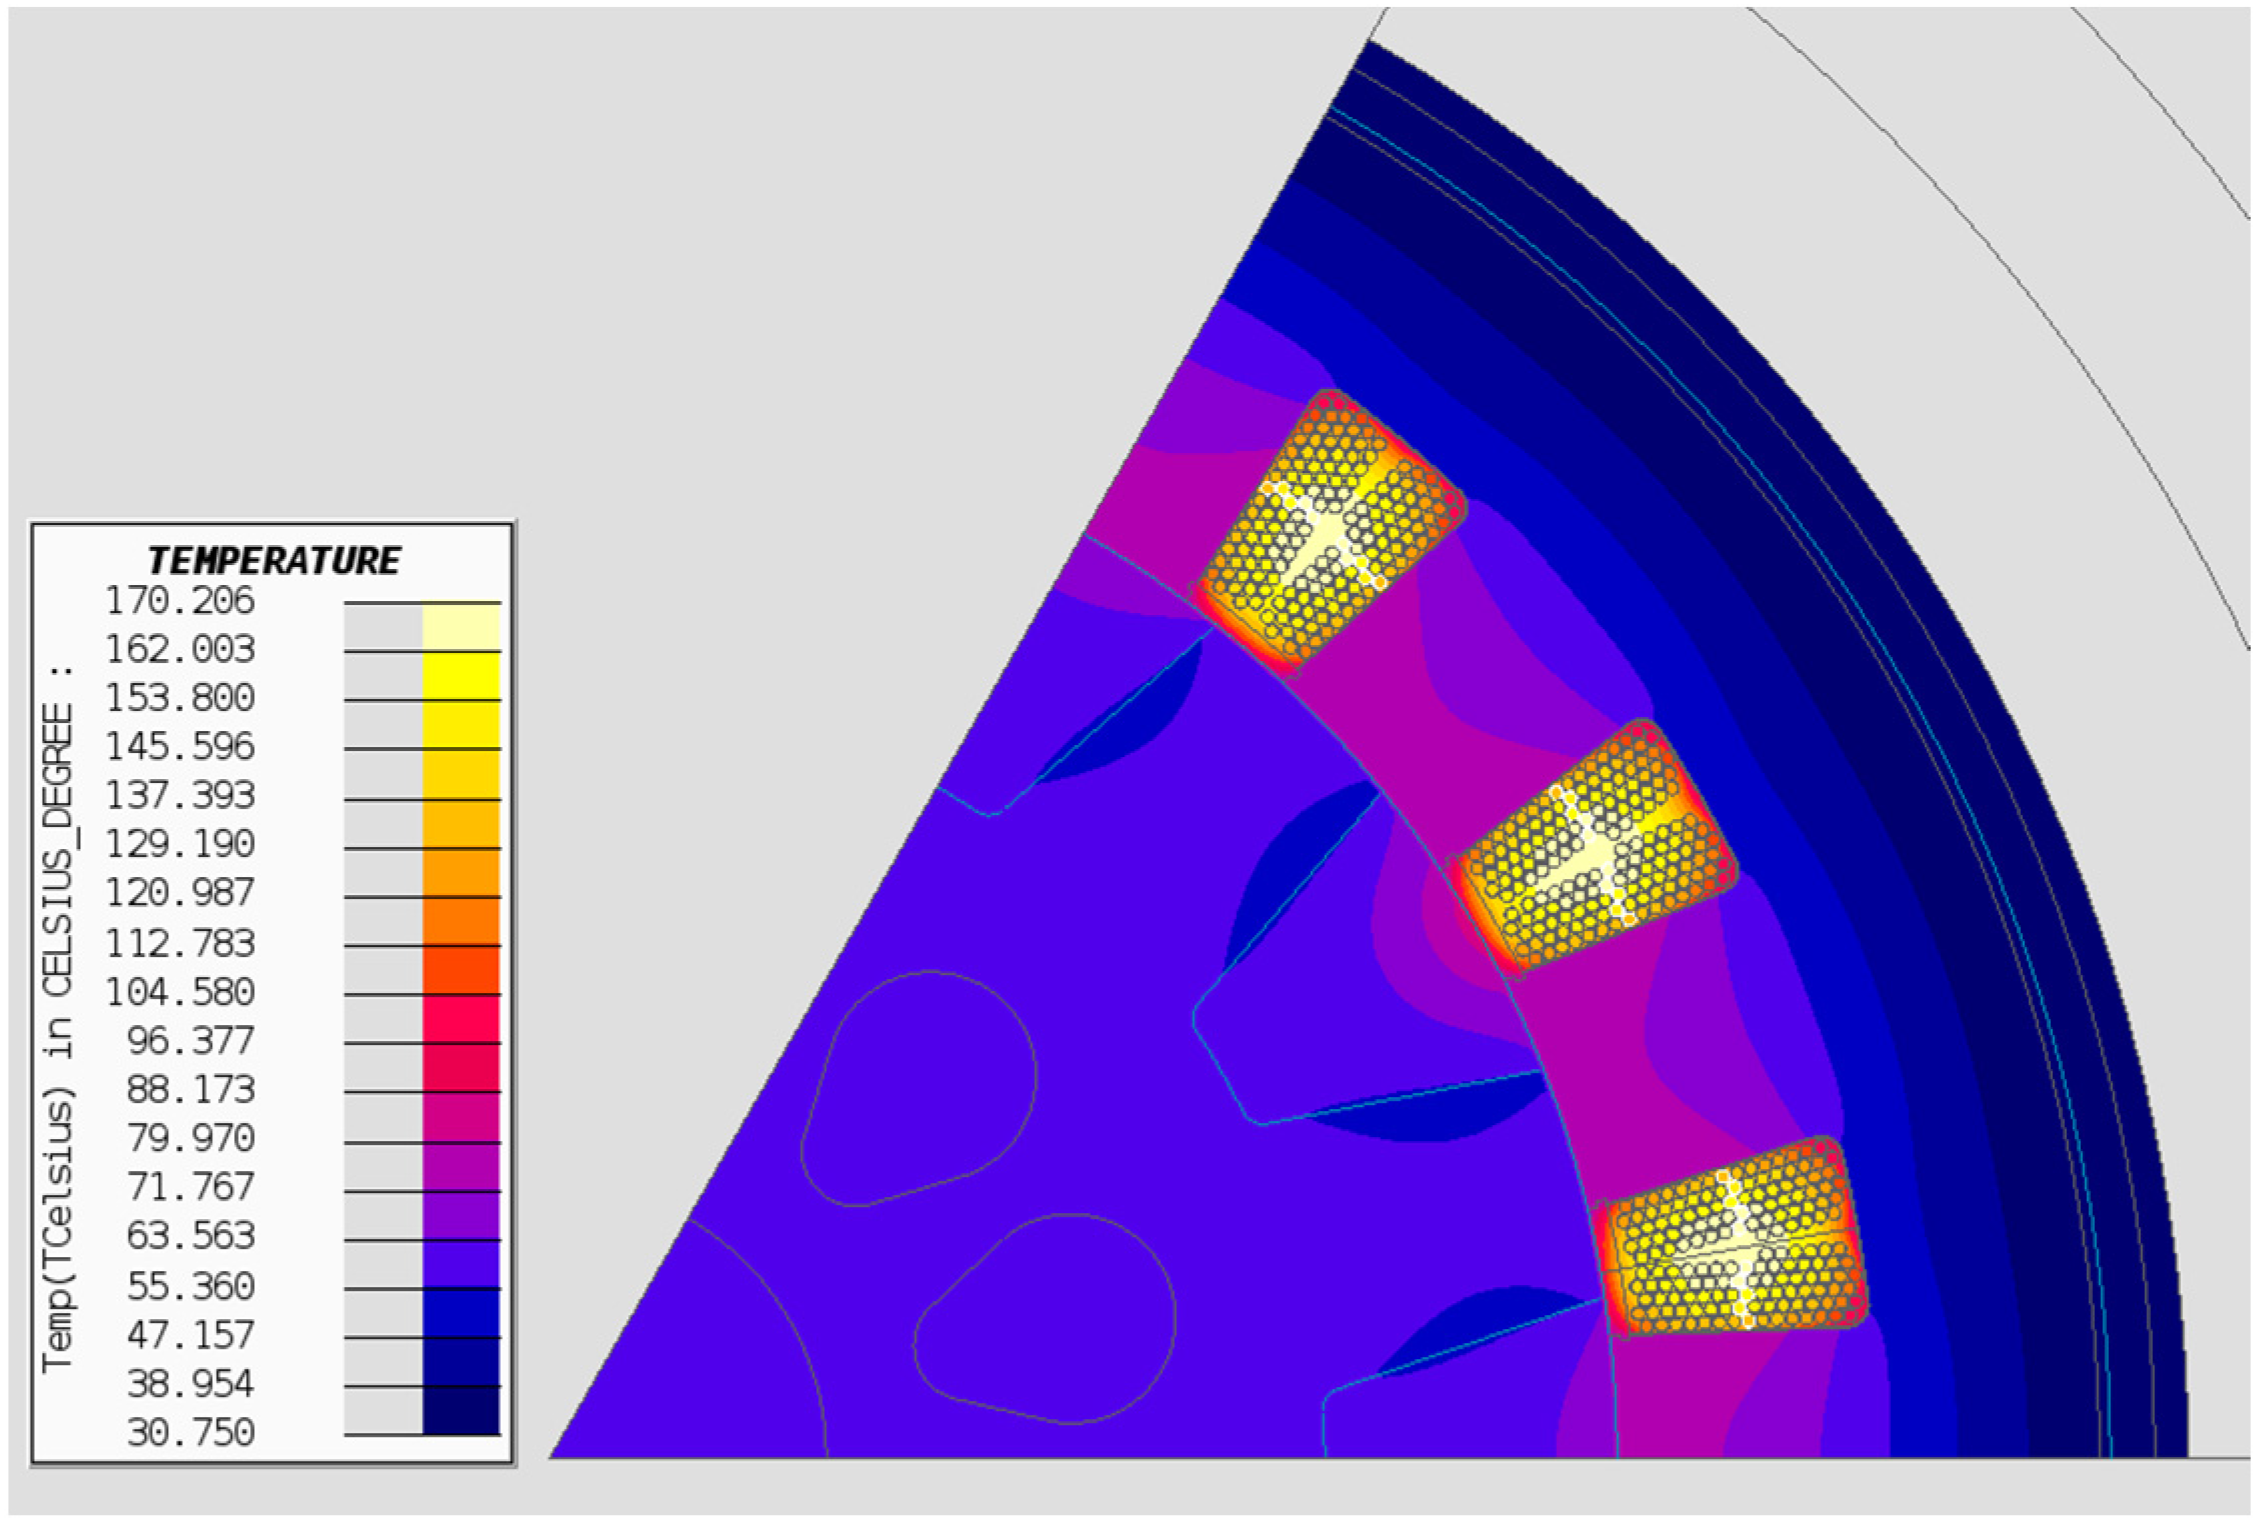Click the upper rounded rotor hole outline
The height and width of the screenshot is (1531, 2260).
918,1088
